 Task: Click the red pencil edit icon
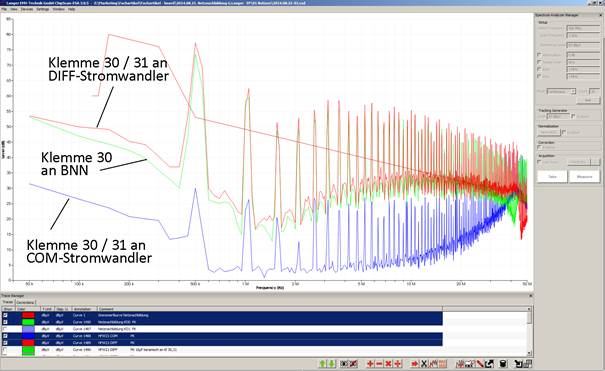(x=480, y=363)
